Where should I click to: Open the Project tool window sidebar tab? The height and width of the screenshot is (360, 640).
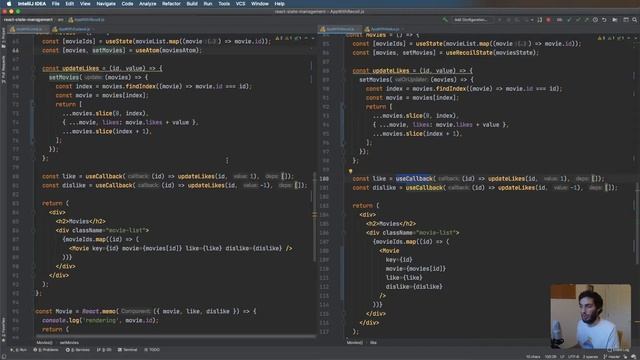(x=3, y=38)
